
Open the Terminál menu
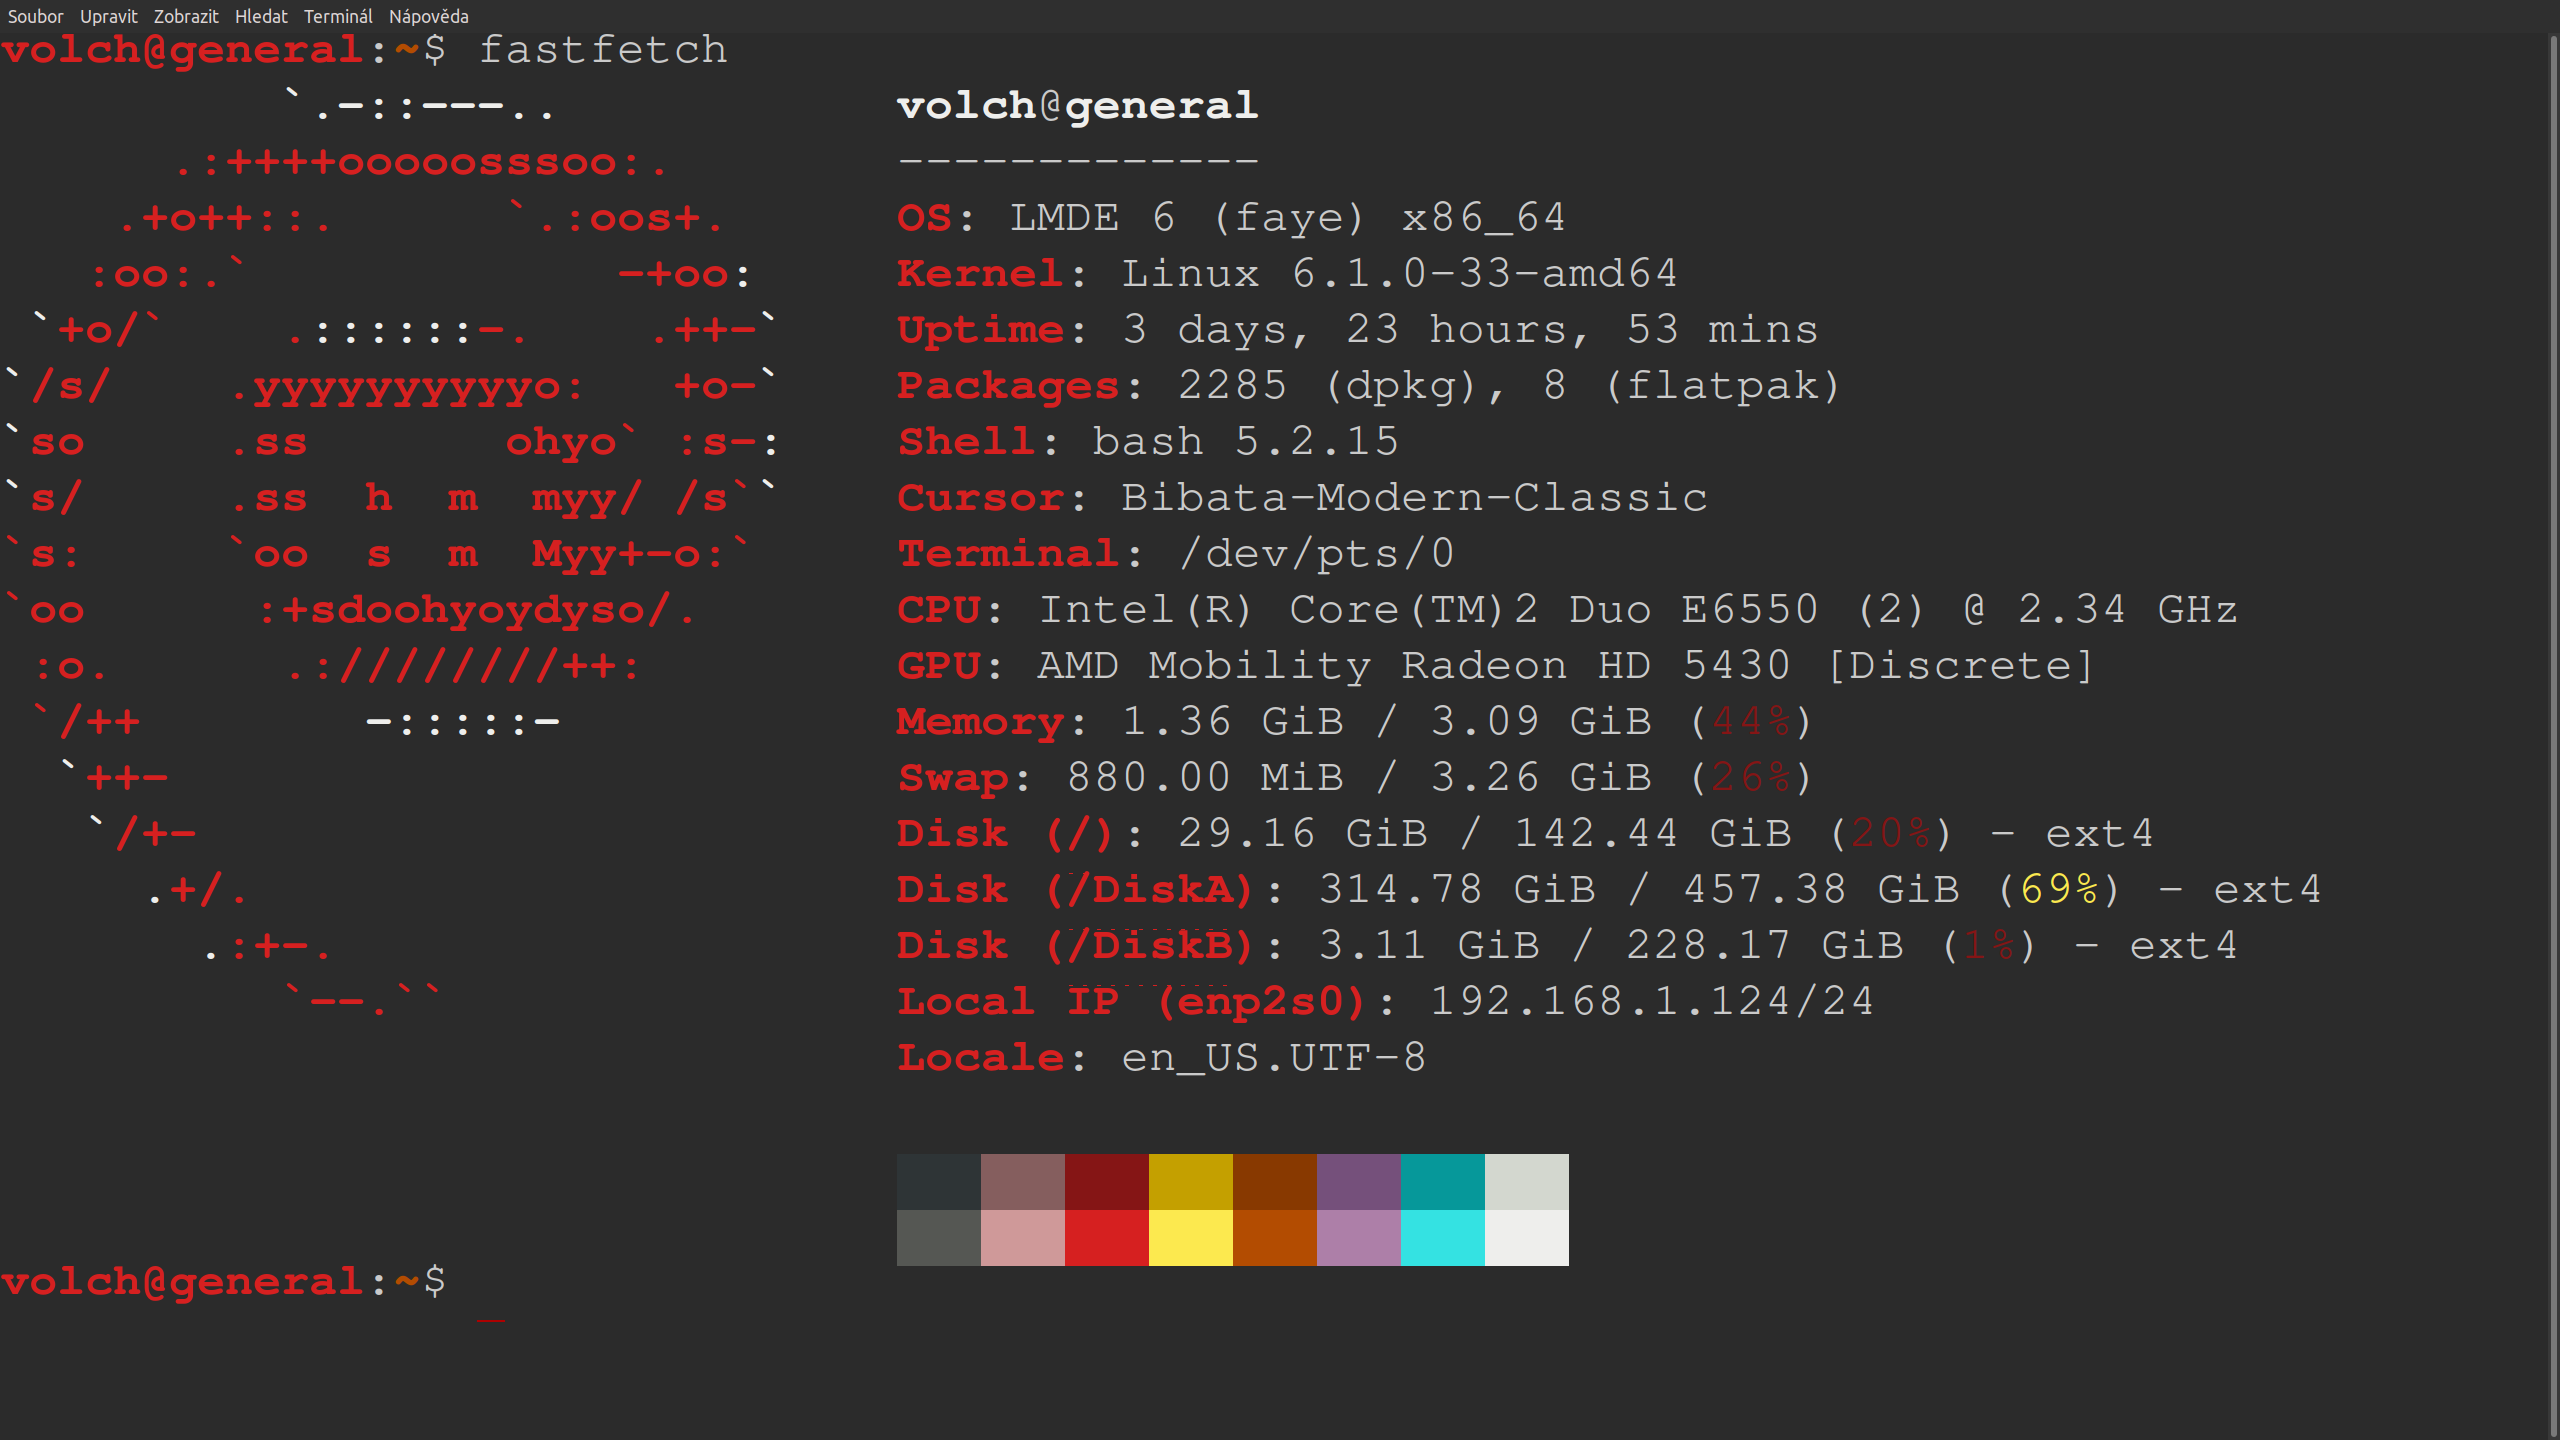point(338,16)
